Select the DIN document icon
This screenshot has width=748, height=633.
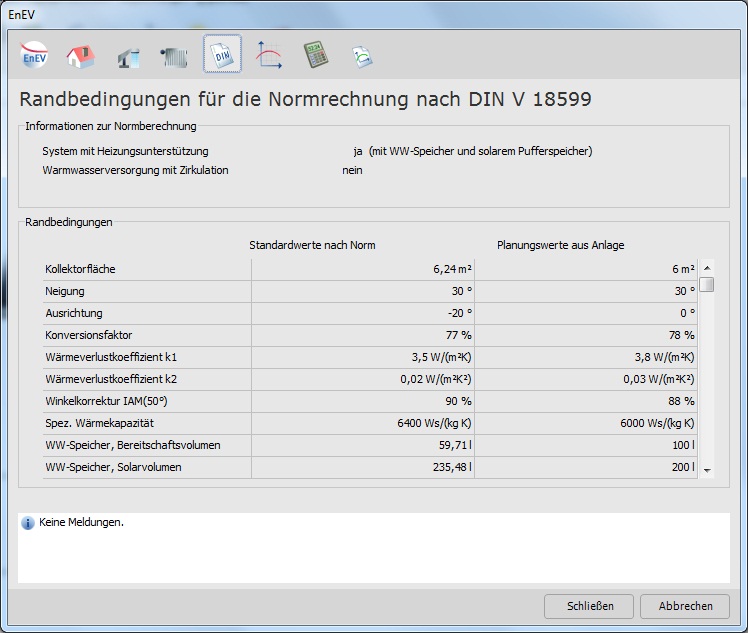tap(222, 56)
